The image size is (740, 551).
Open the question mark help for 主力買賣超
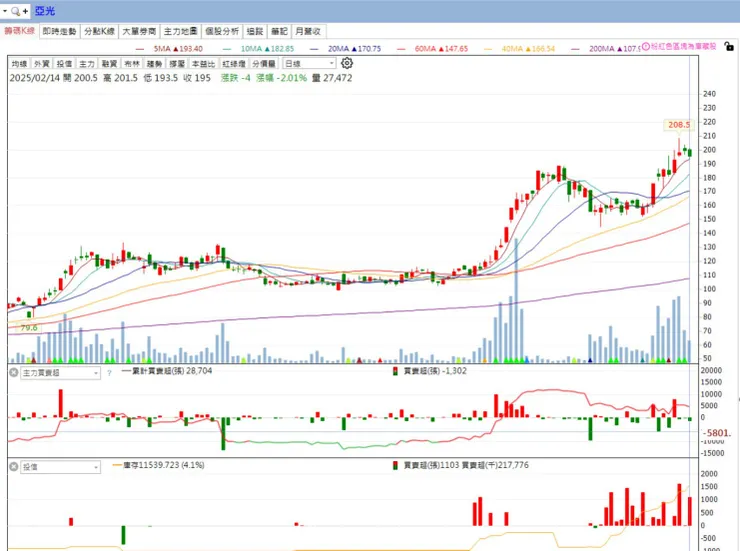pos(109,373)
